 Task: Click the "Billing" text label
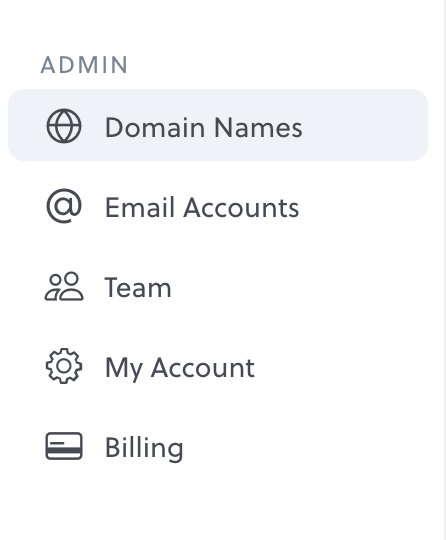pyautogui.click(x=144, y=448)
